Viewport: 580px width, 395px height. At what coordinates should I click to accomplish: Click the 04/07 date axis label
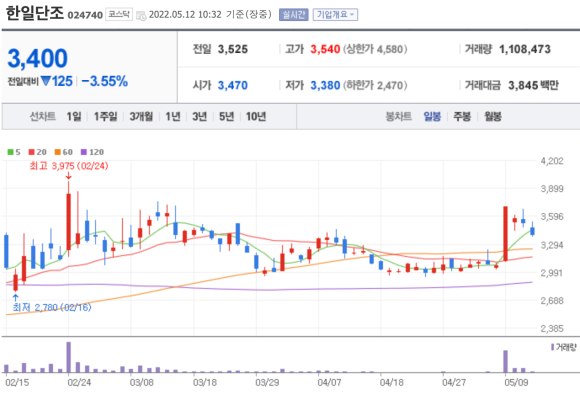pos(329,382)
